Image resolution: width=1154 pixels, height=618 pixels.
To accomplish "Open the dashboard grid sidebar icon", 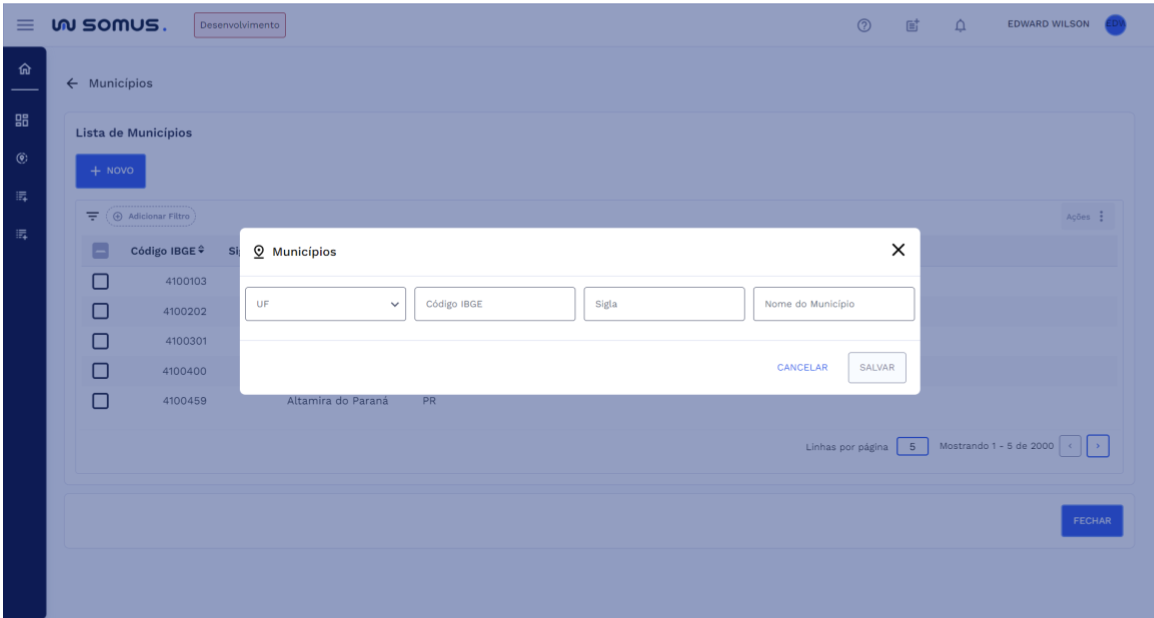I will pyautogui.click(x=23, y=120).
